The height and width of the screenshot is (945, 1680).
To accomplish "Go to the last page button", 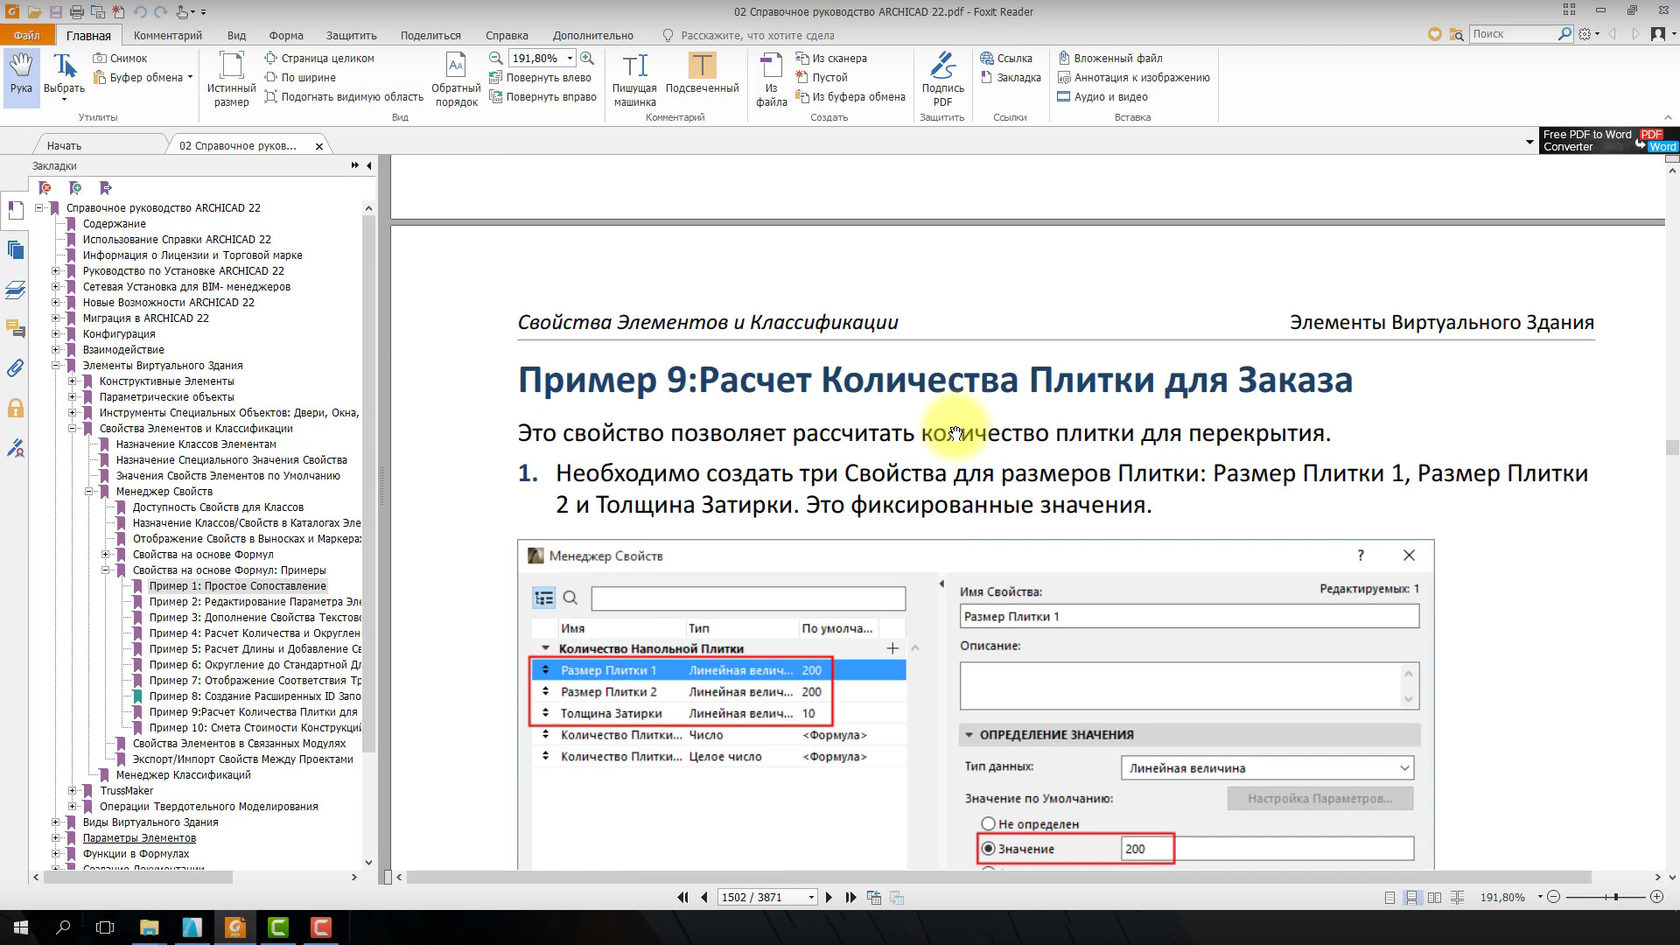I will [851, 897].
